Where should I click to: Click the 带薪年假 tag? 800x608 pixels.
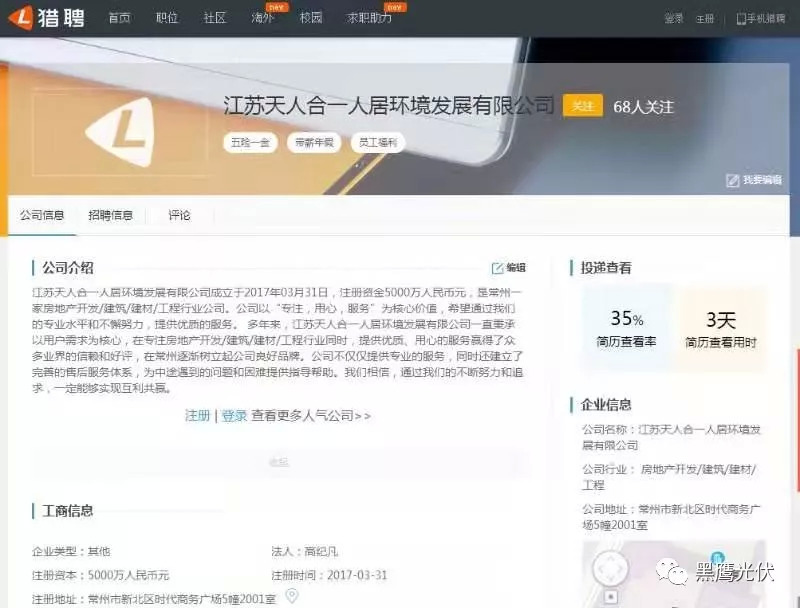(314, 142)
